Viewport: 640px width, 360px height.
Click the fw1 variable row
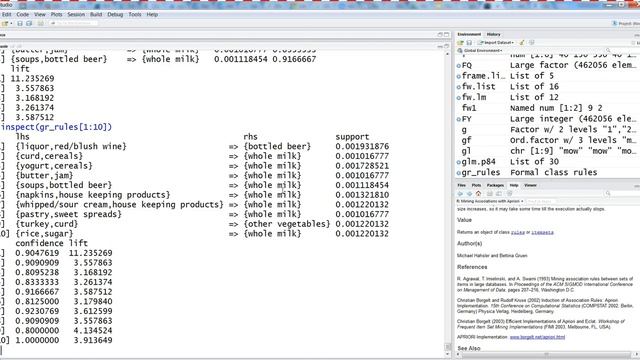coord(548,108)
